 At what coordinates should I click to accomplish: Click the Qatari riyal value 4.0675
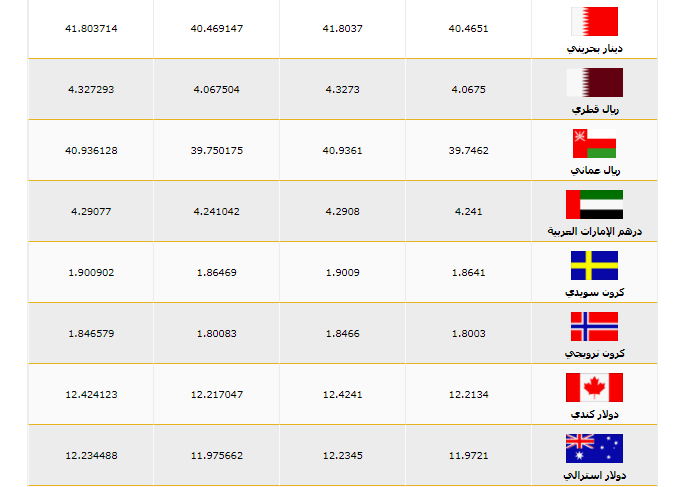[x=469, y=89]
